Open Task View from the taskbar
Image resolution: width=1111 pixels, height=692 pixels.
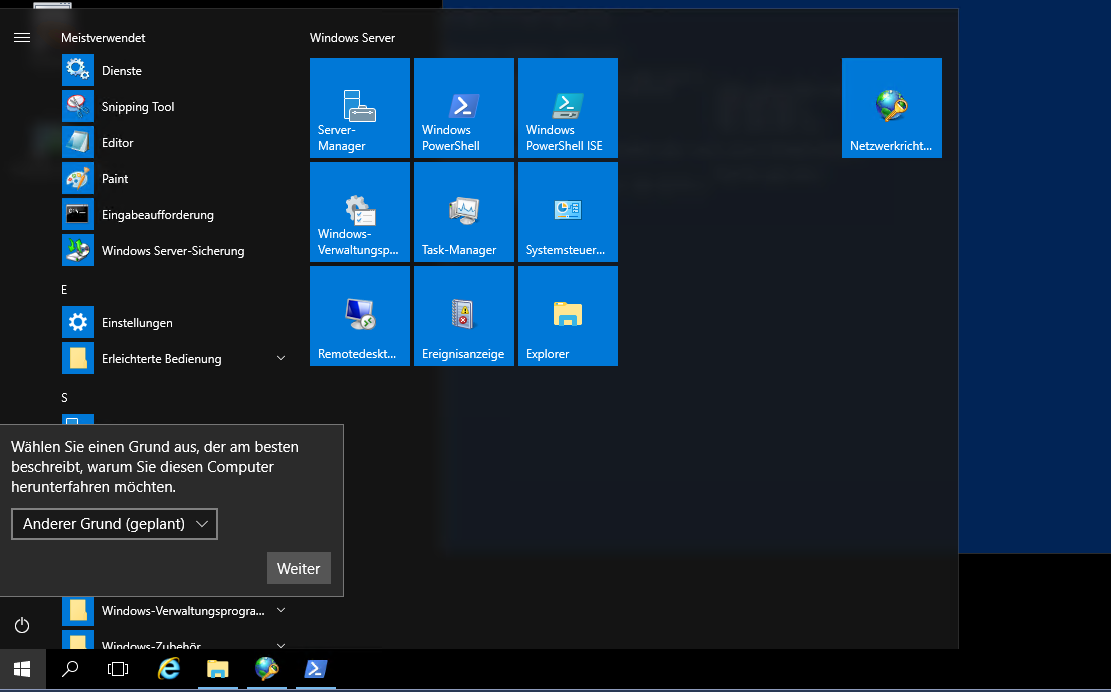point(118,669)
